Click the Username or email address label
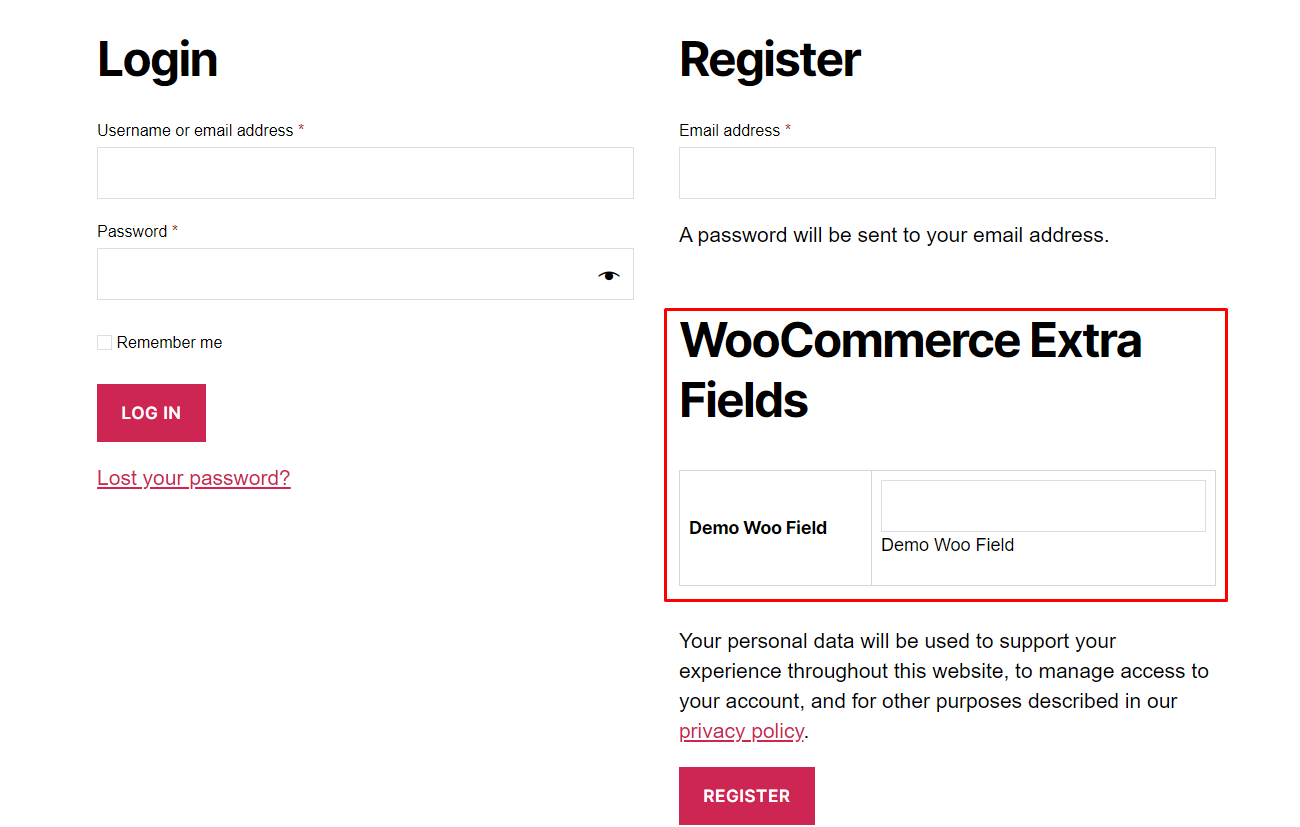1300x827 pixels. tap(195, 130)
